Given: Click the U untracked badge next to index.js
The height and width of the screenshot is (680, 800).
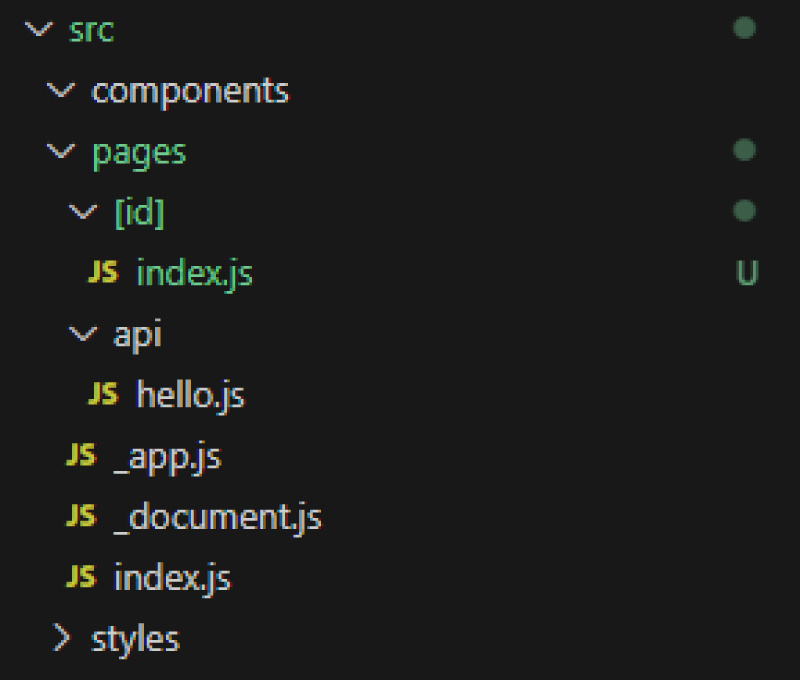Looking at the screenshot, I should [x=745, y=272].
